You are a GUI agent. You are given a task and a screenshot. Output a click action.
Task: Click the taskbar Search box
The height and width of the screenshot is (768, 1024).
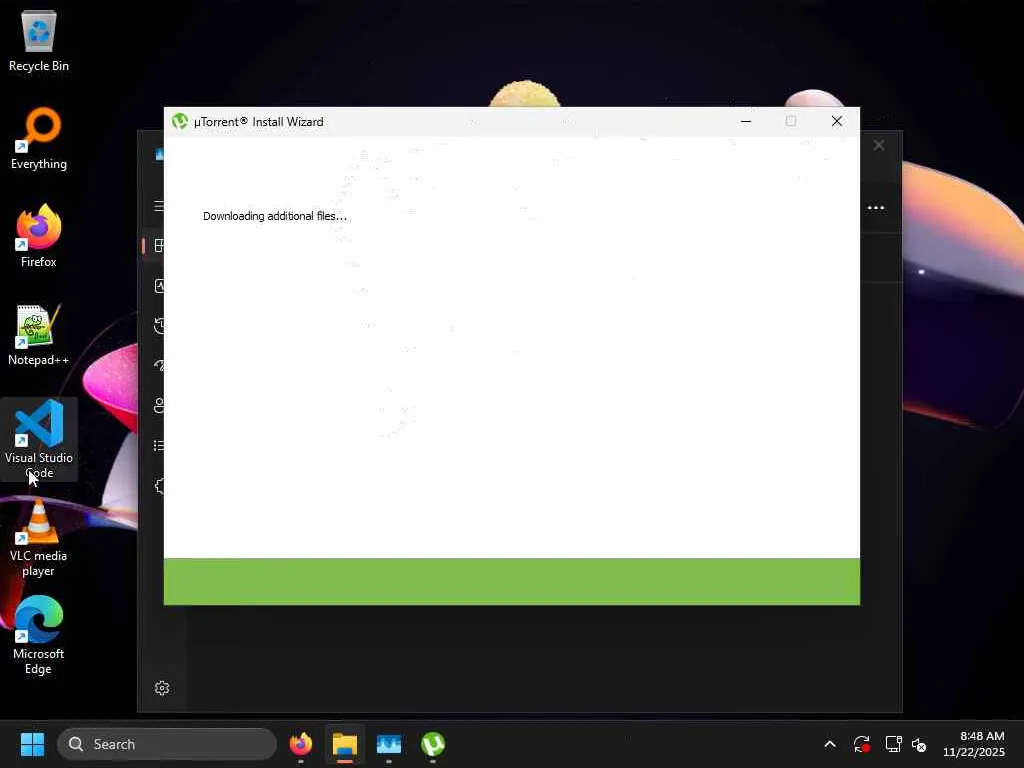coord(167,744)
